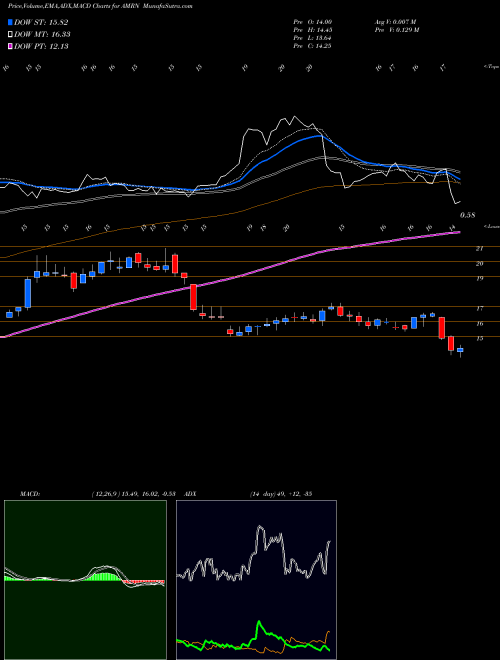Click price axis label 20

(479, 263)
